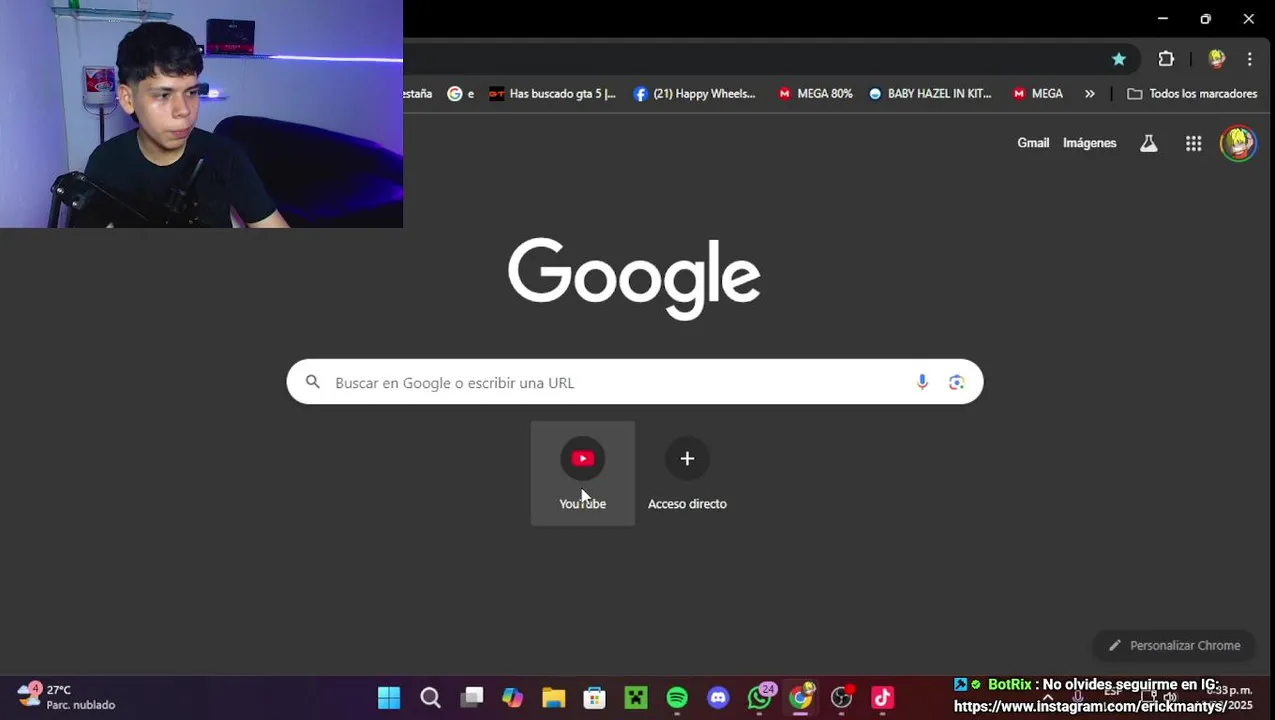This screenshot has width=1275, height=720.
Task: Open the 'BABY HAZEL IN KIT...' bookmark
Action: [929, 93]
